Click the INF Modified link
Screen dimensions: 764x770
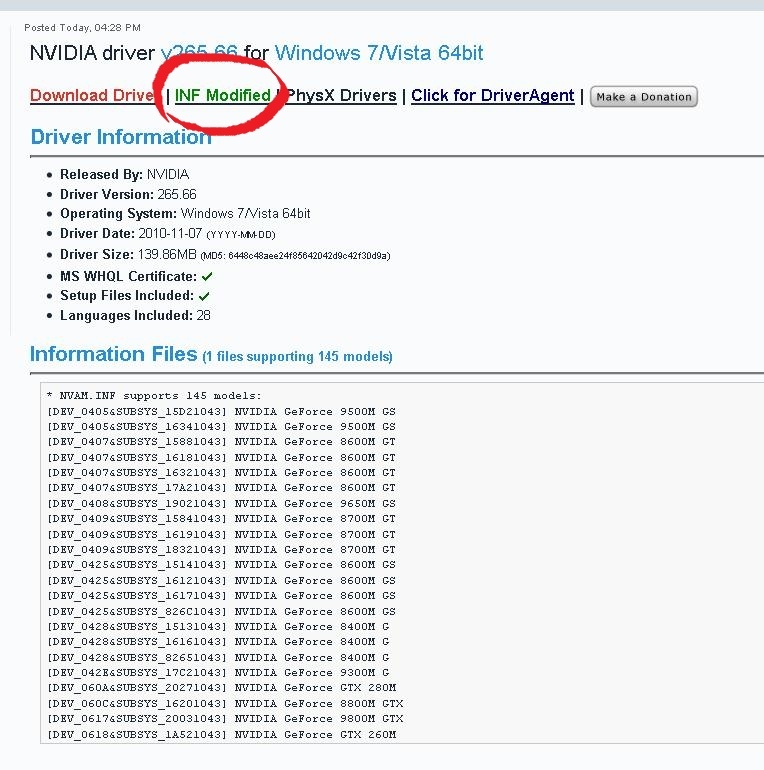coord(222,96)
